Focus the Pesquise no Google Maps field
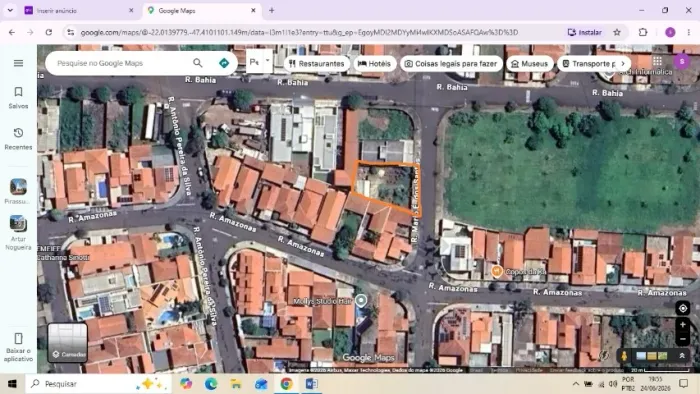The height and width of the screenshot is (394, 700). coord(121,63)
